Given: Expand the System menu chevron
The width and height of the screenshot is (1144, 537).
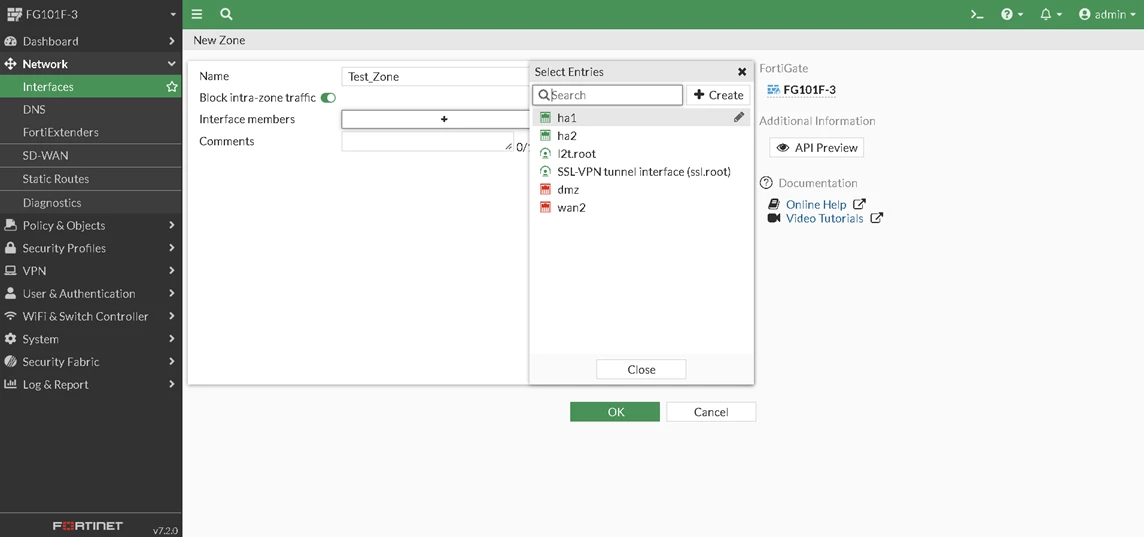Looking at the screenshot, I should [x=171, y=339].
